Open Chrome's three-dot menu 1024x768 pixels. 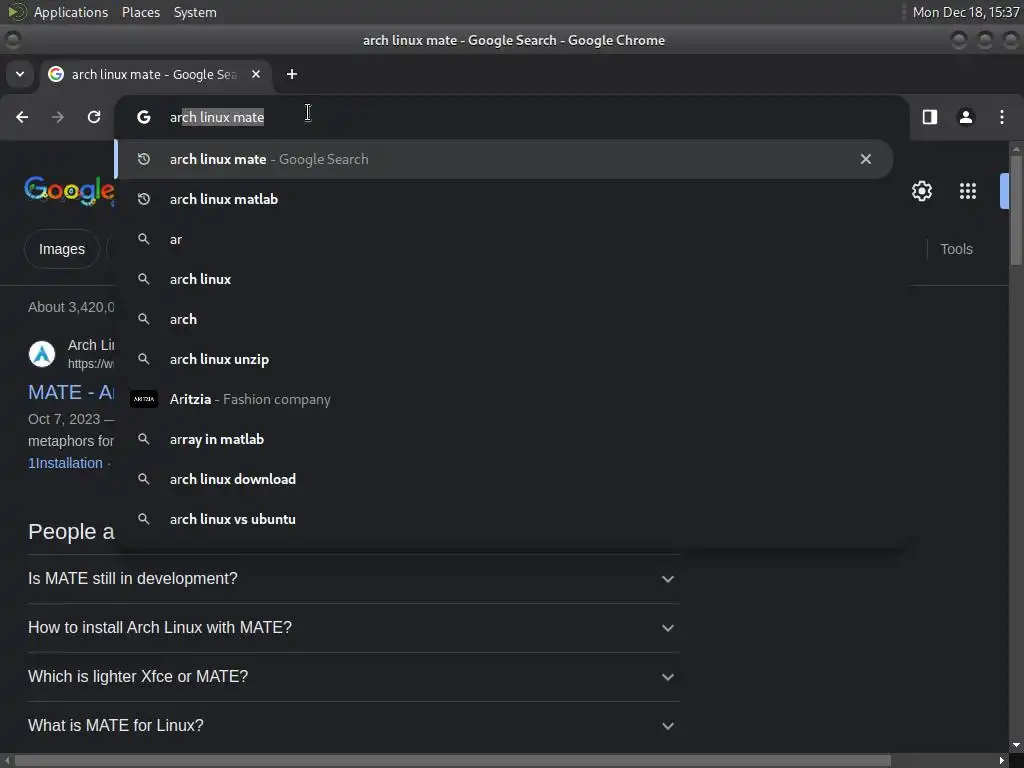tap(1001, 117)
